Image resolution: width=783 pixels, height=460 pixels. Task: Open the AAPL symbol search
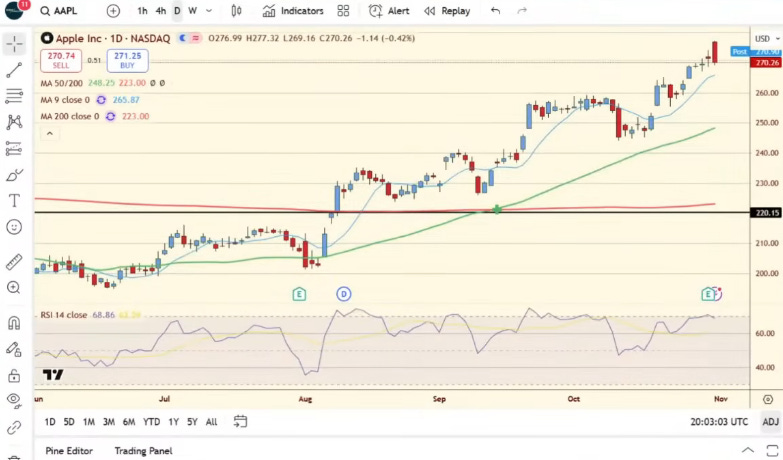59,11
